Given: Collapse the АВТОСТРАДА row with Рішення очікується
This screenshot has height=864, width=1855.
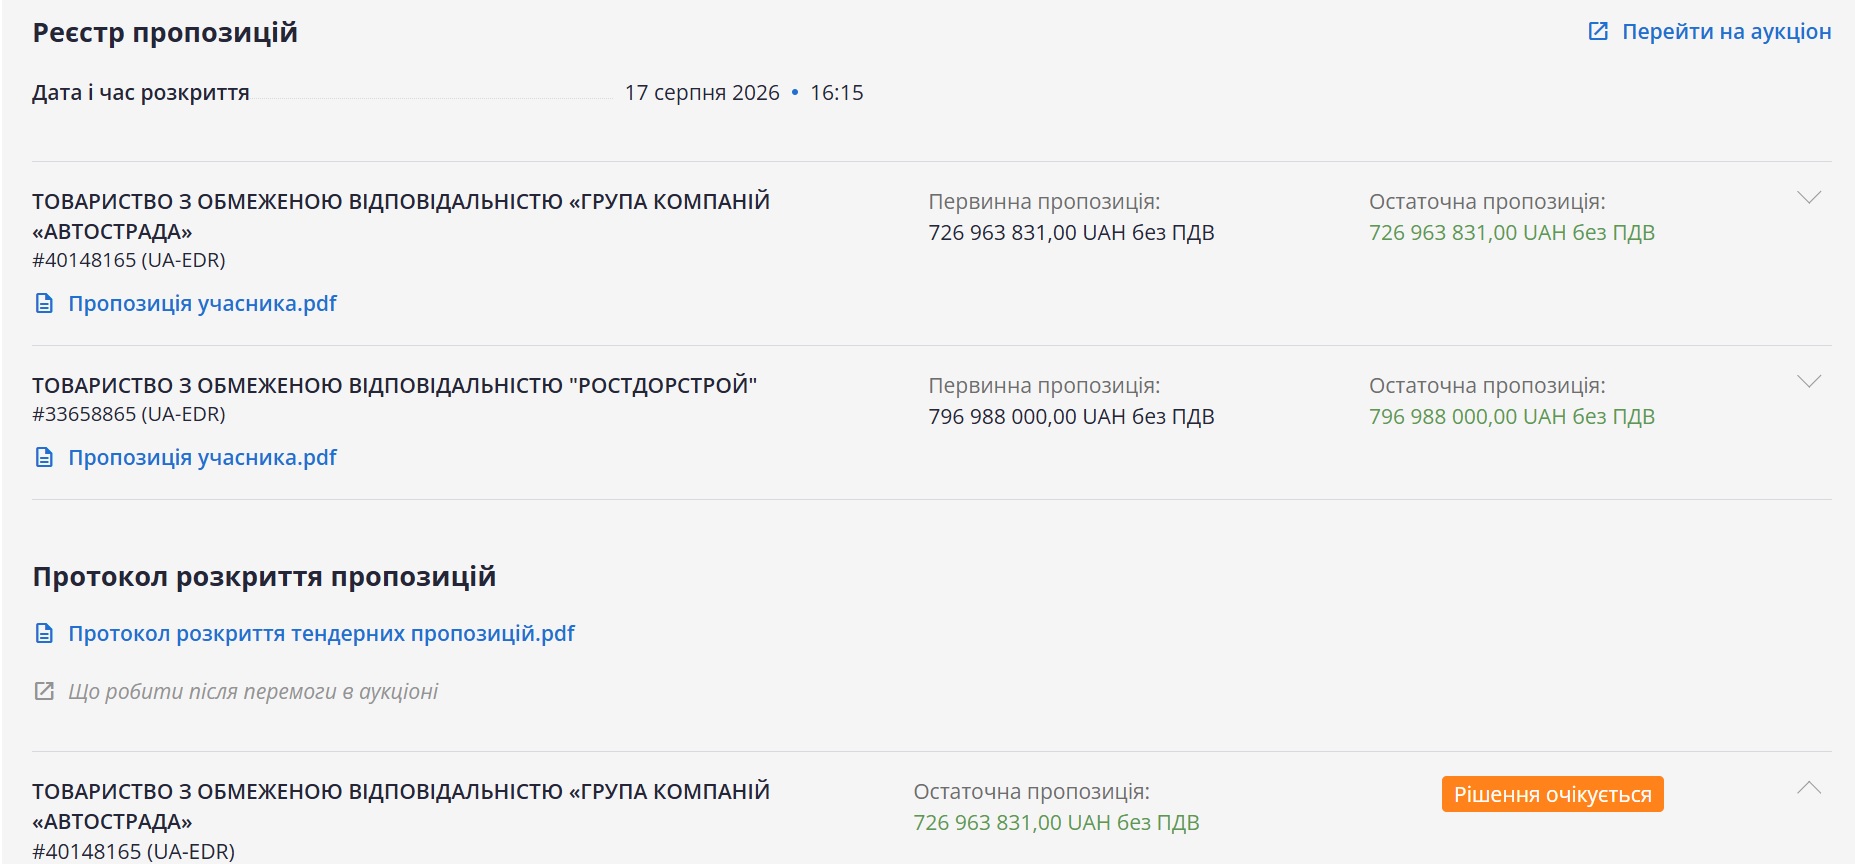Looking at the screenshot, I should point(1808,788).
